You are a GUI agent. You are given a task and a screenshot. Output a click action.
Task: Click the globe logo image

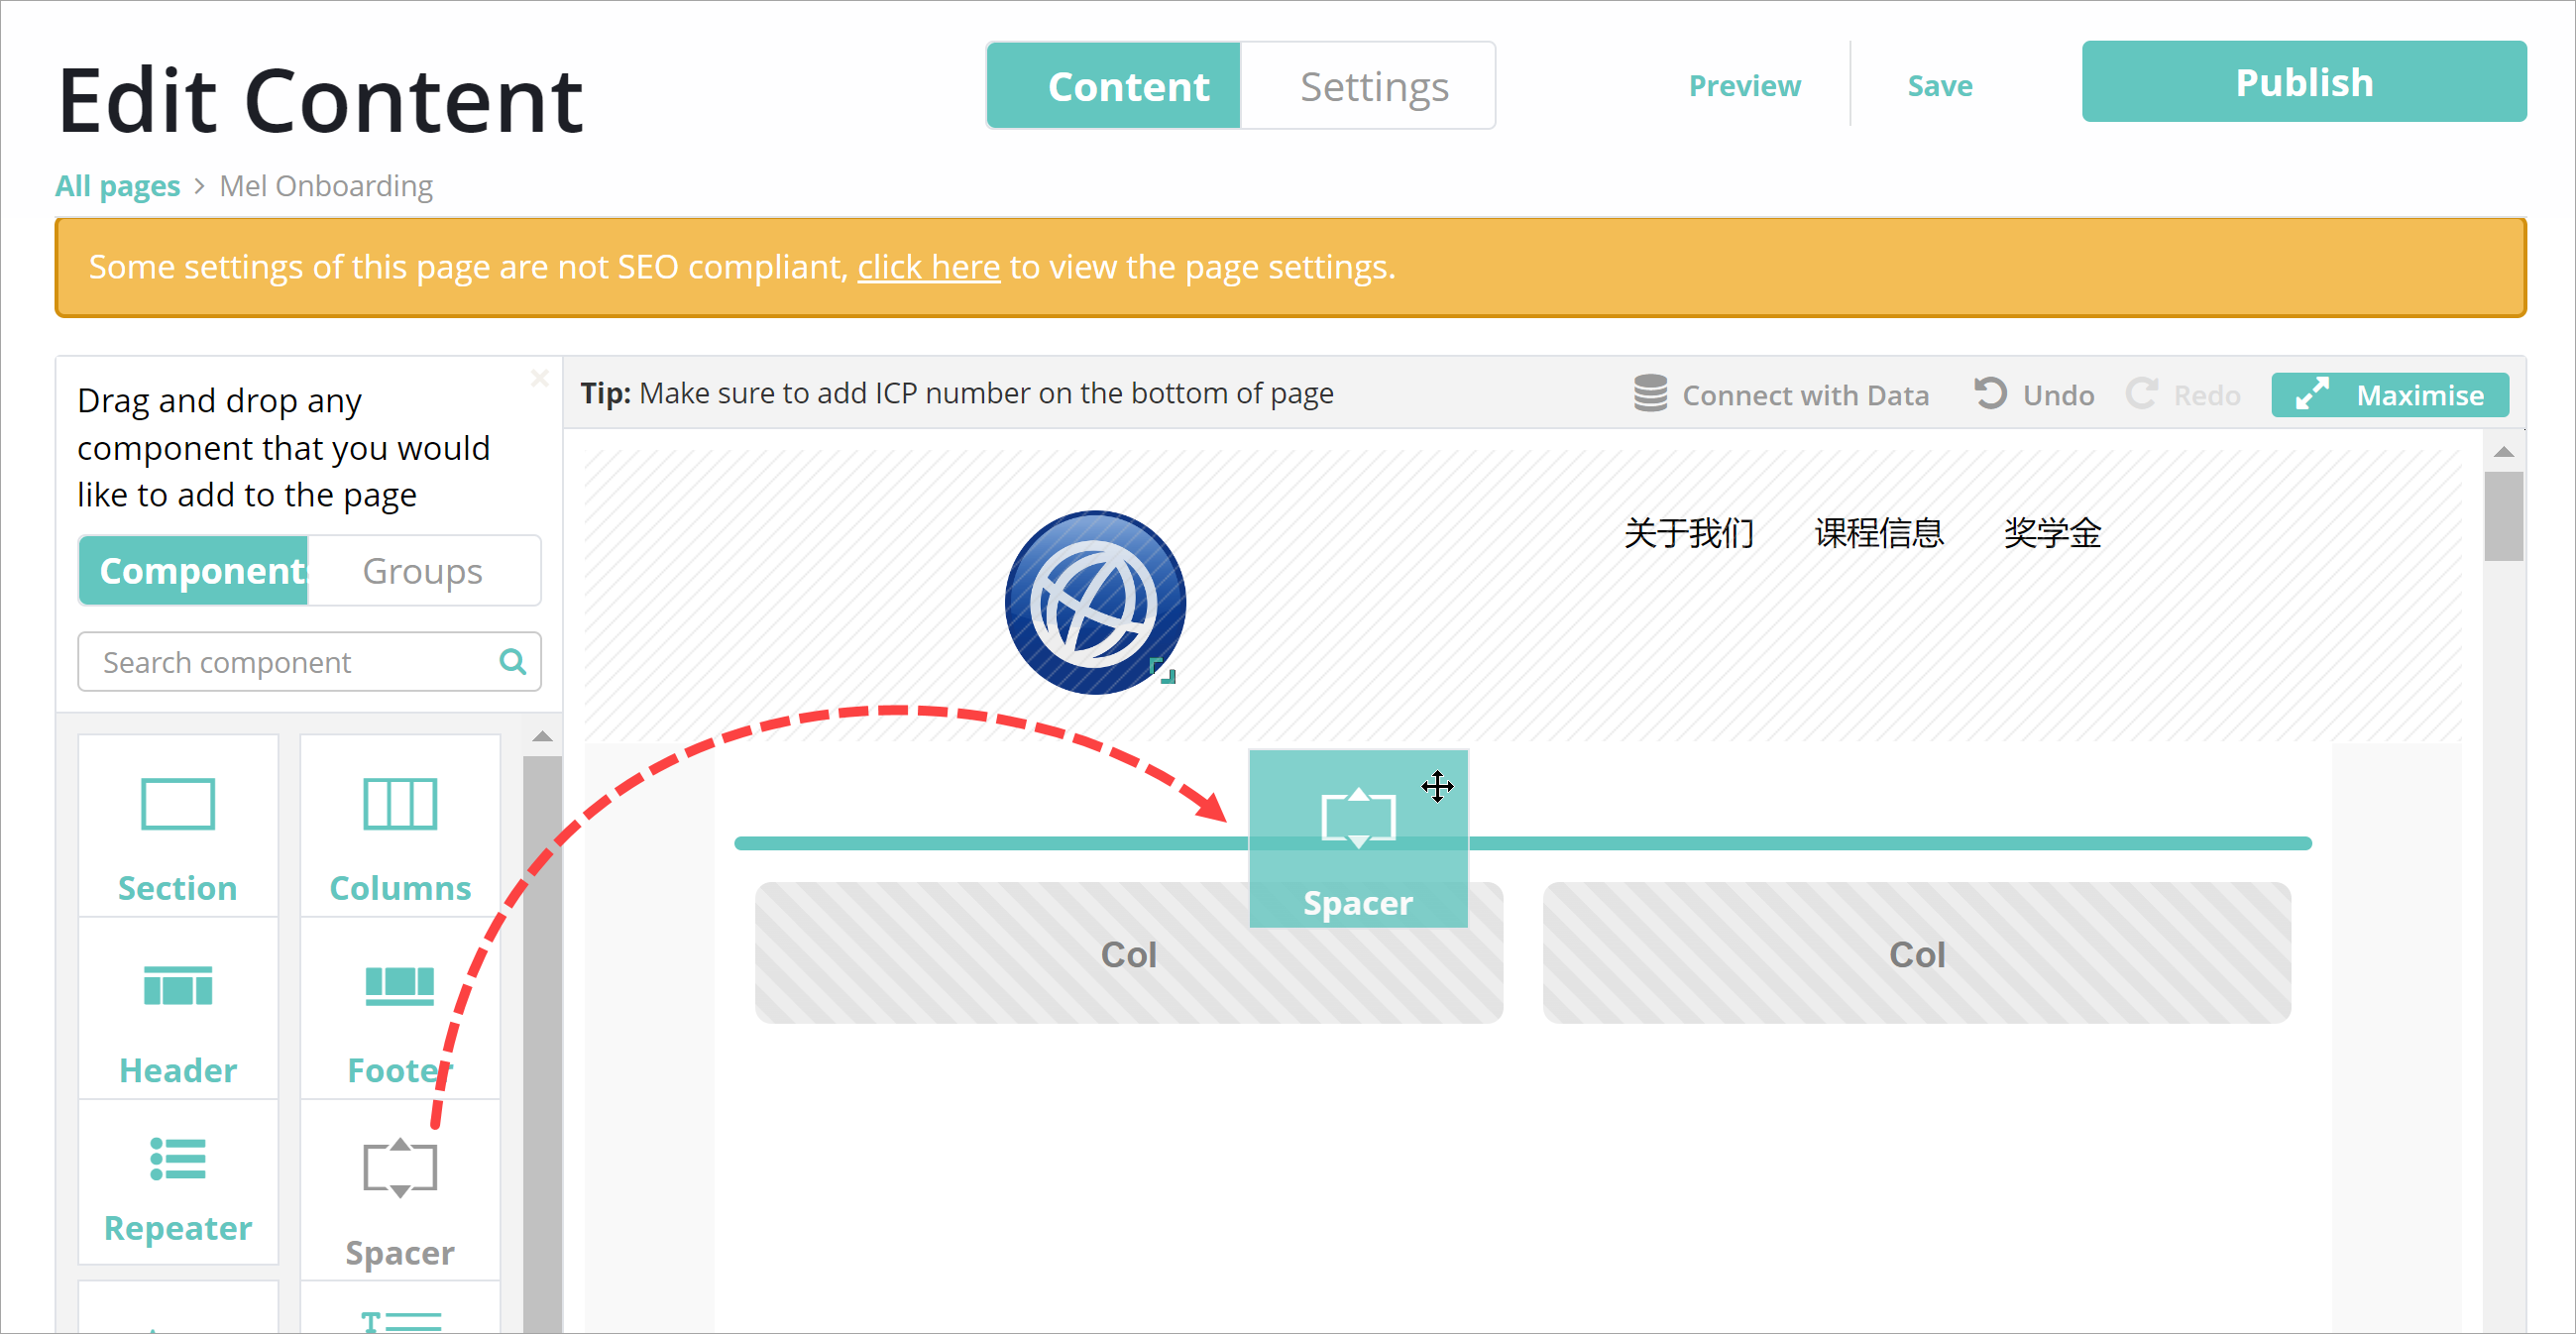tap(1095, 603)
